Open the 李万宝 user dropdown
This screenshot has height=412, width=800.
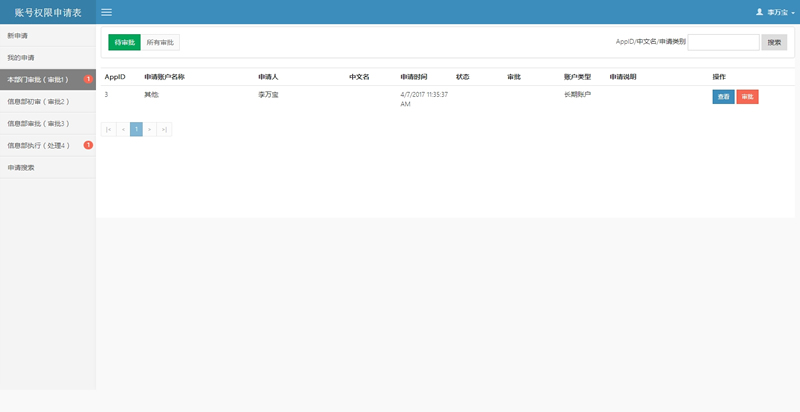tap(775, 12)
